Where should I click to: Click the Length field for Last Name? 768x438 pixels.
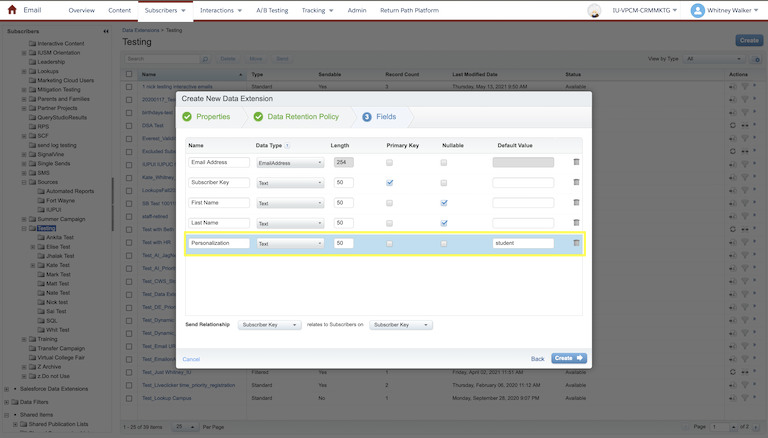(x=343, y=223)
